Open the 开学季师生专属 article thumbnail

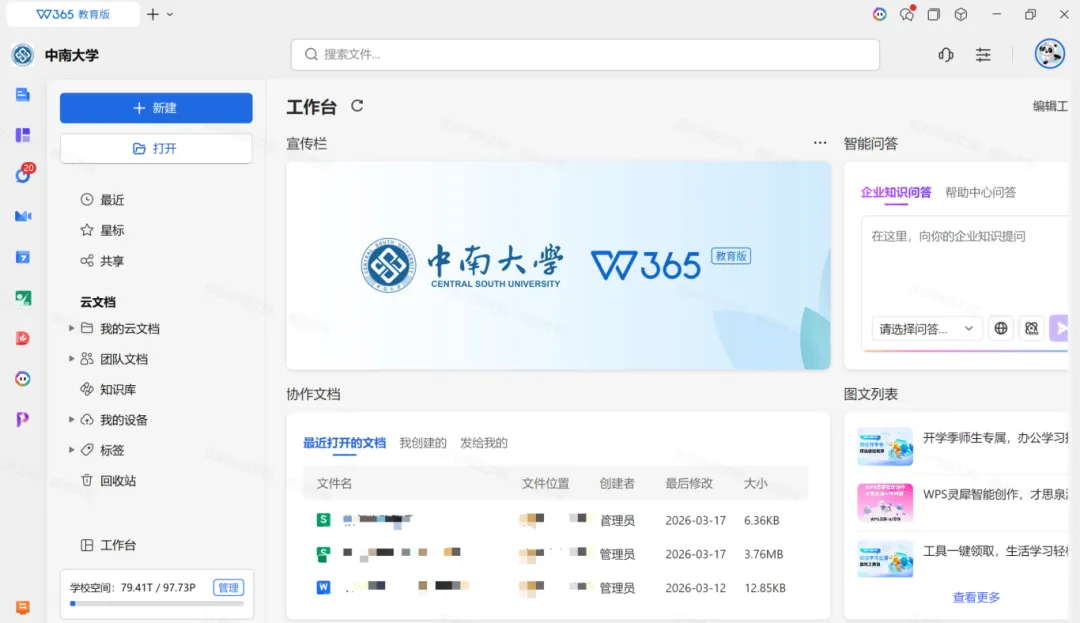[x=885, y=446]
